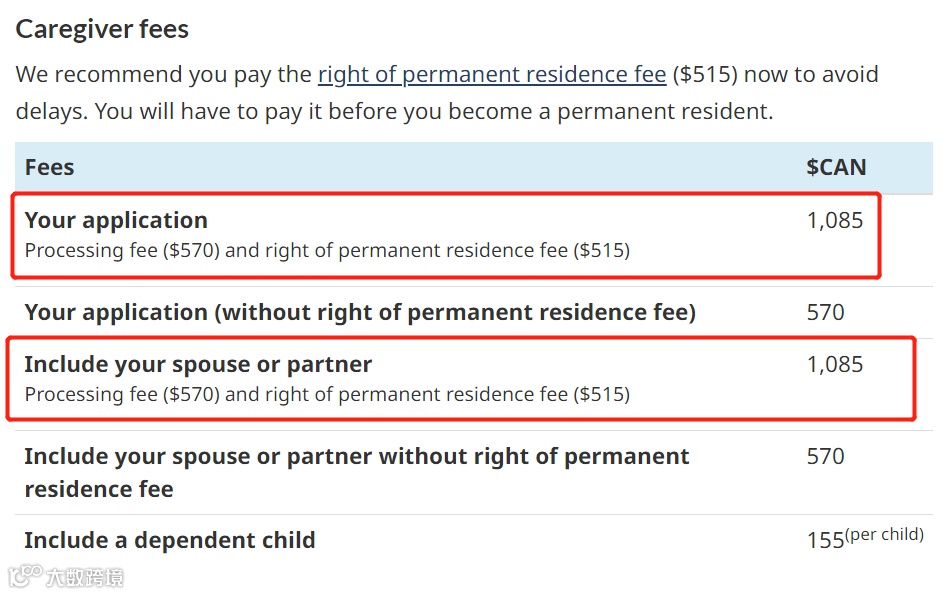Click the Caregiver fees heading
The height and width of the screenshot is (595, 949).
tap(102, 29)
